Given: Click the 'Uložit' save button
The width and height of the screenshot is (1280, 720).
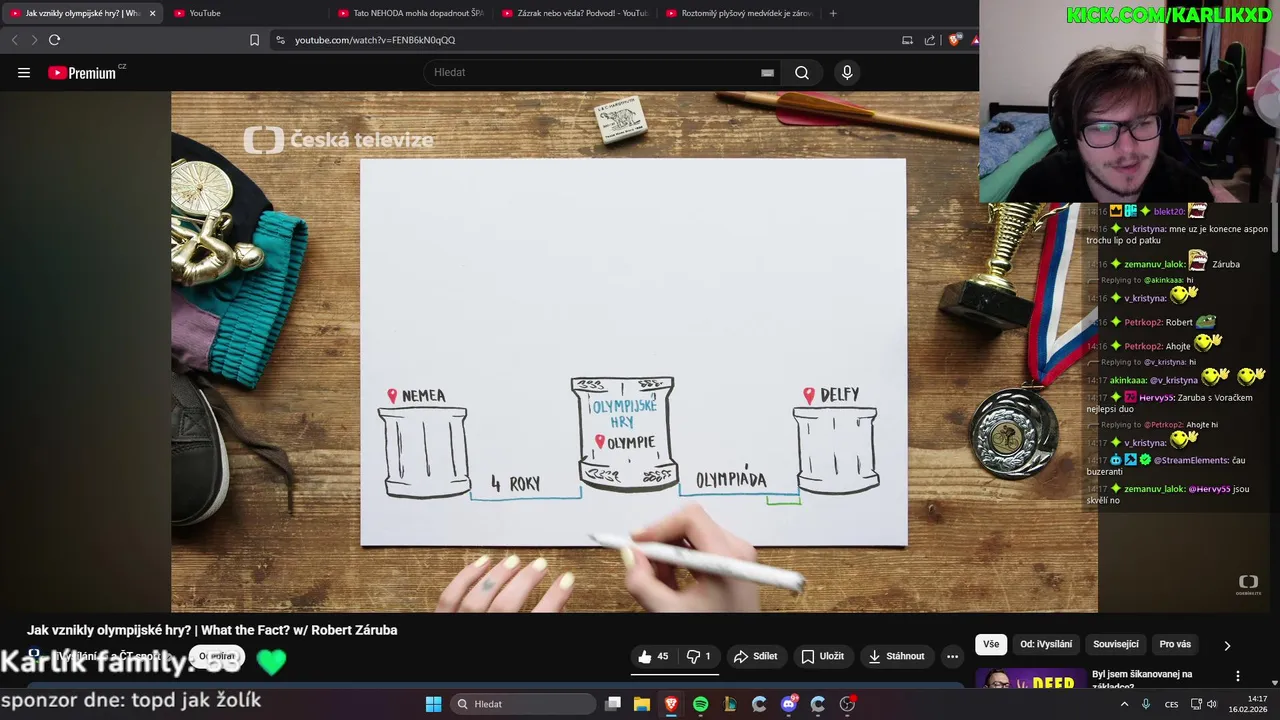Looking at the screenshot, I should 823,656.
